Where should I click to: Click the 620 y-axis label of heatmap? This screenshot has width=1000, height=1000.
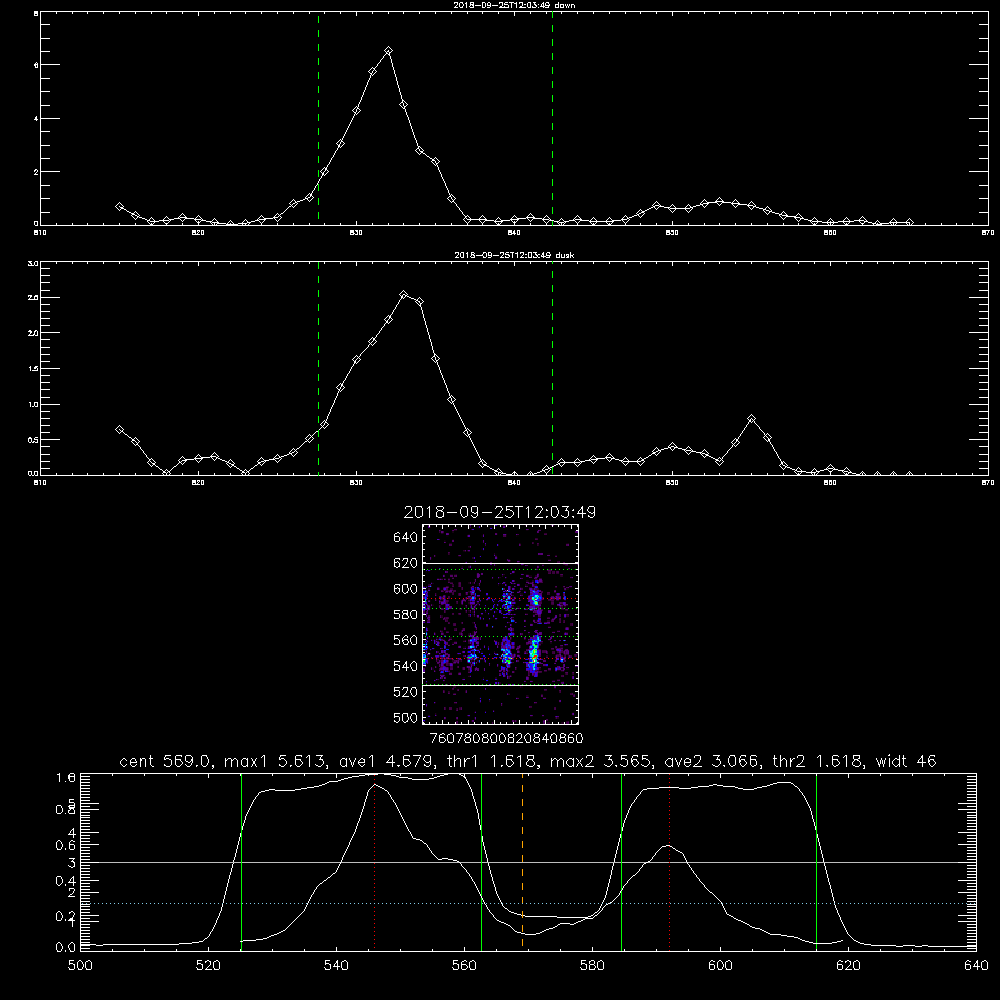click(x=406, y=563)
